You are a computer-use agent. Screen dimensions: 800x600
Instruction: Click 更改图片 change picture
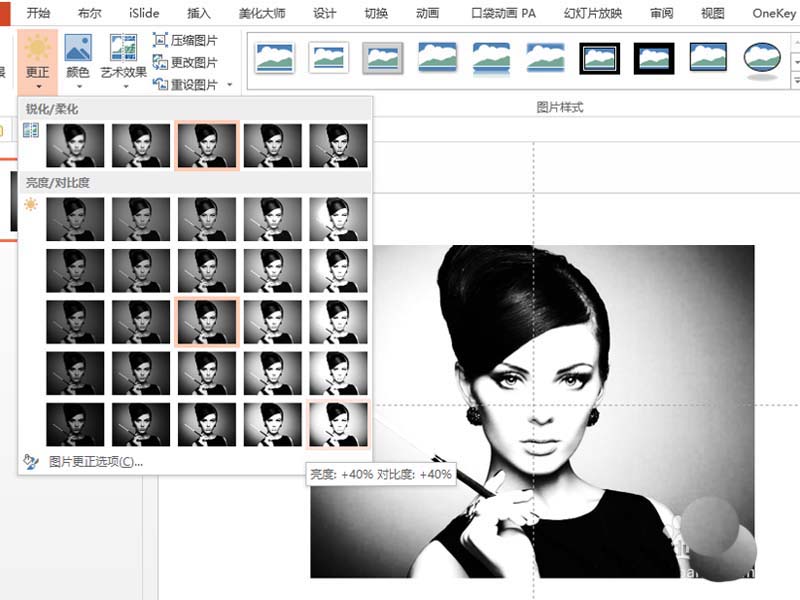185,62
